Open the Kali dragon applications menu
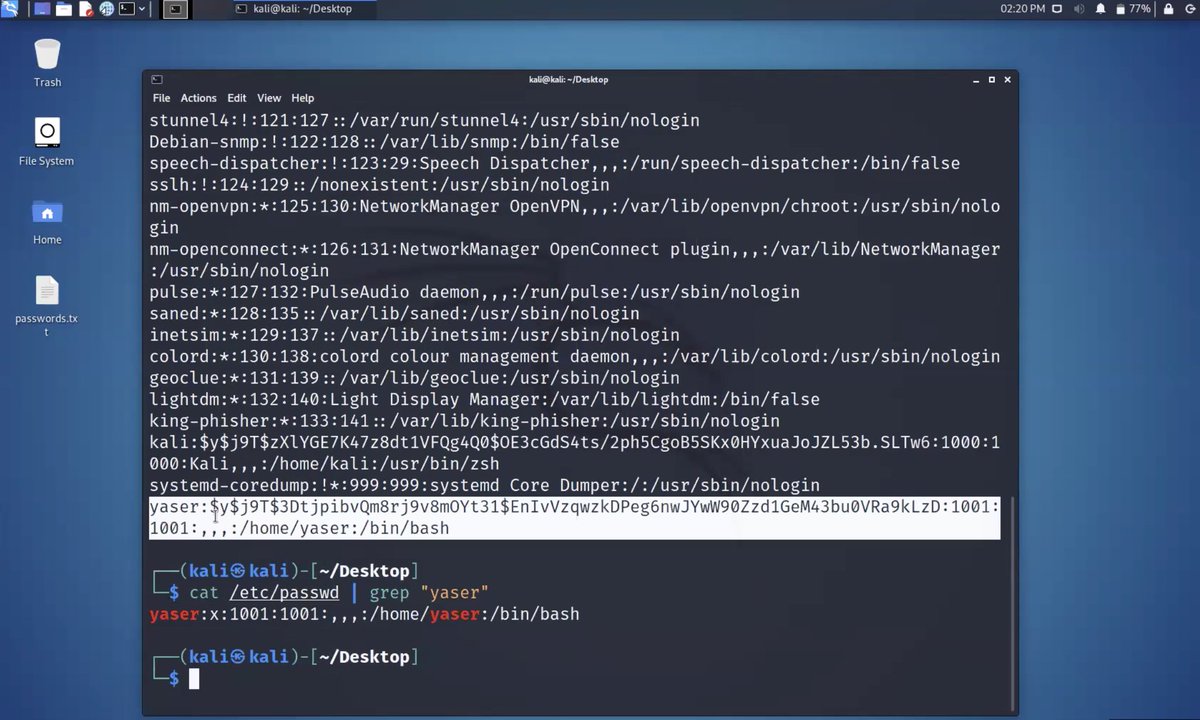The width and height of the screenshot is (1200, 720). 9,9
